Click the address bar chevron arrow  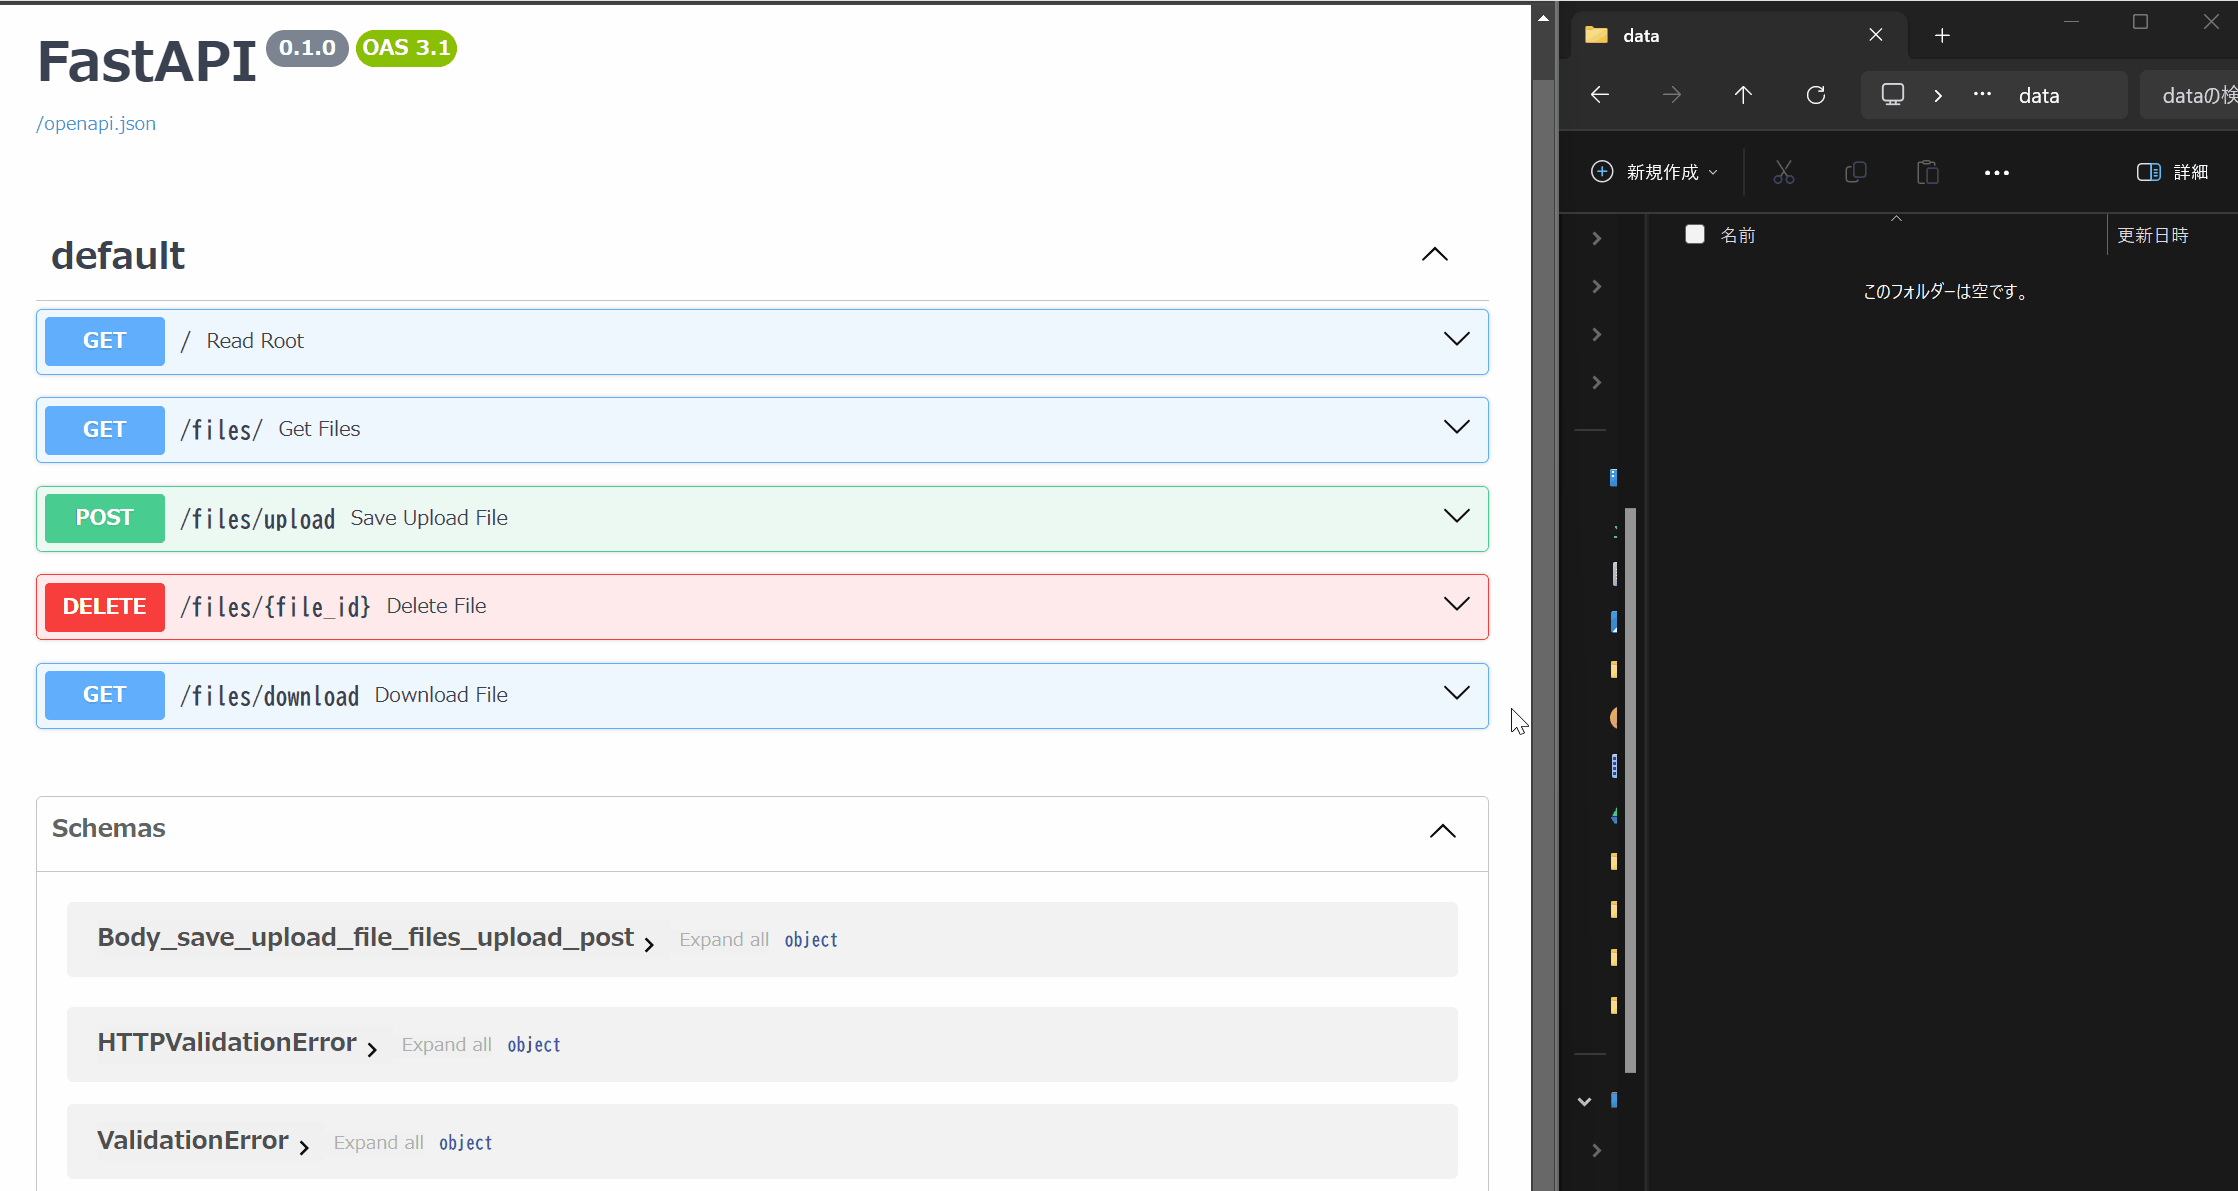[x=1938, y=96]
